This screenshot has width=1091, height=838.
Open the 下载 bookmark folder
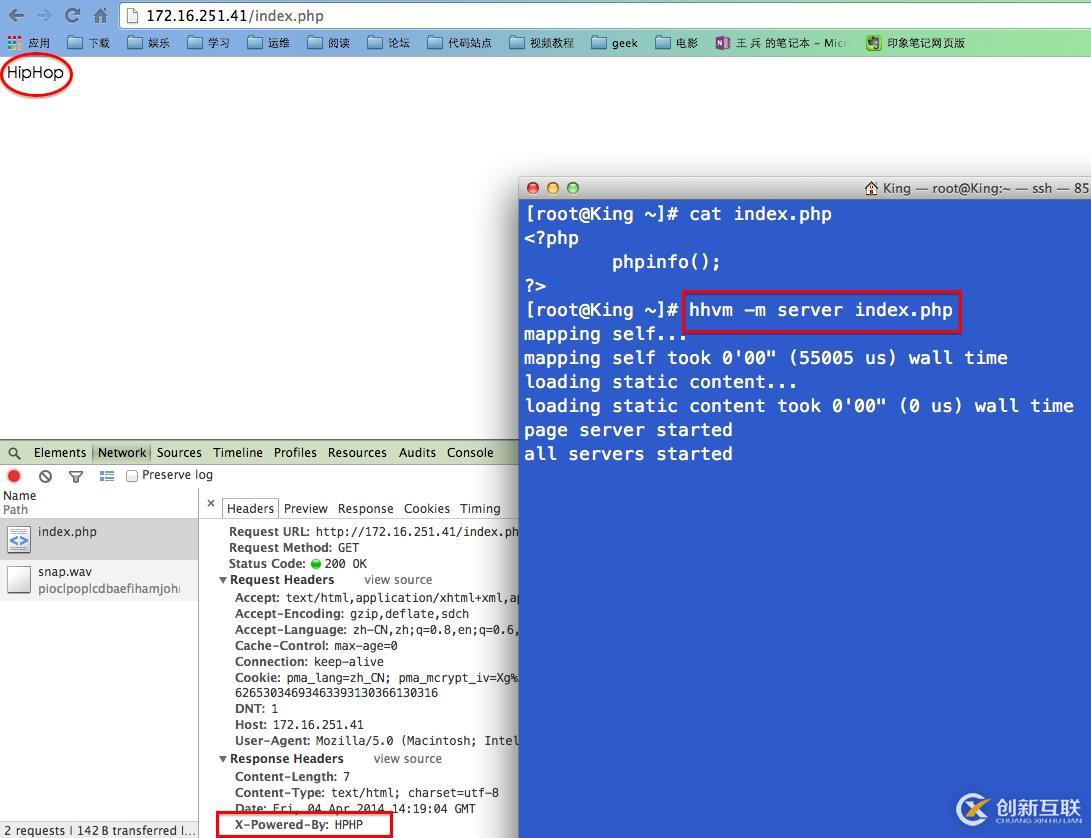(88, 43)
